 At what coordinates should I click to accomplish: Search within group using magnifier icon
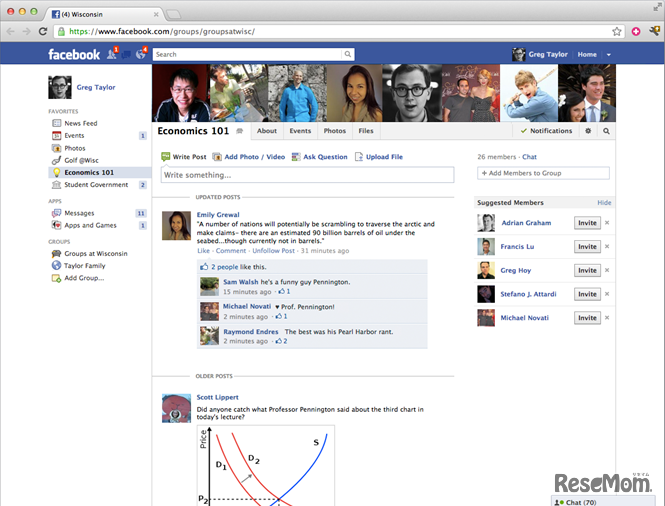[x=606, y=131]
